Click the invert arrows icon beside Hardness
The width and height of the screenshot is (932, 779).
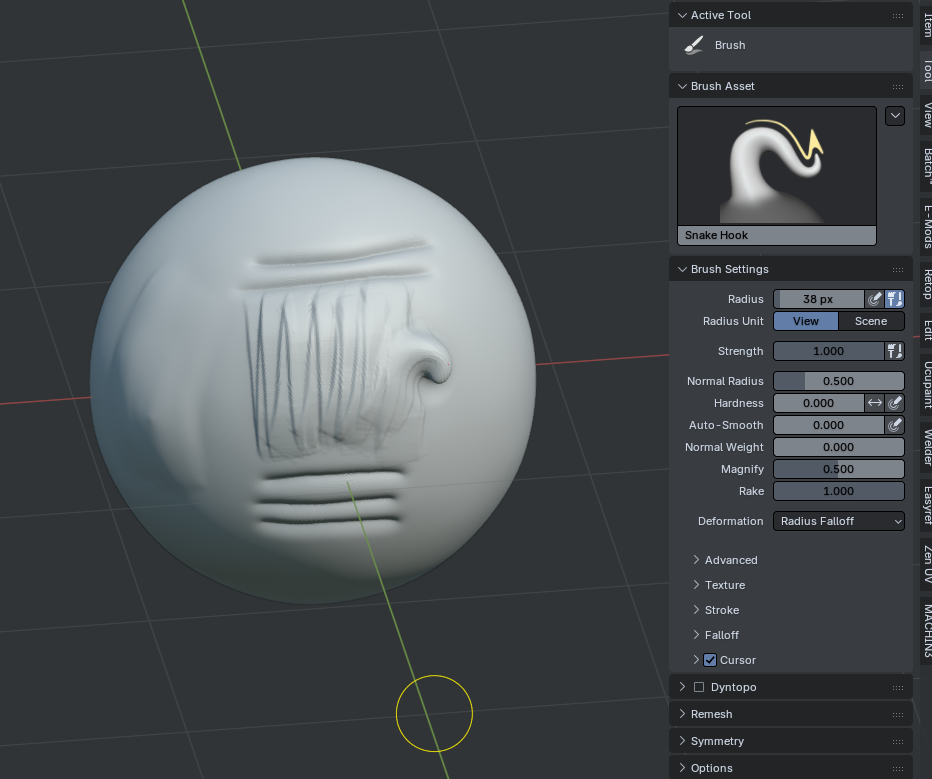pos(874,403)
